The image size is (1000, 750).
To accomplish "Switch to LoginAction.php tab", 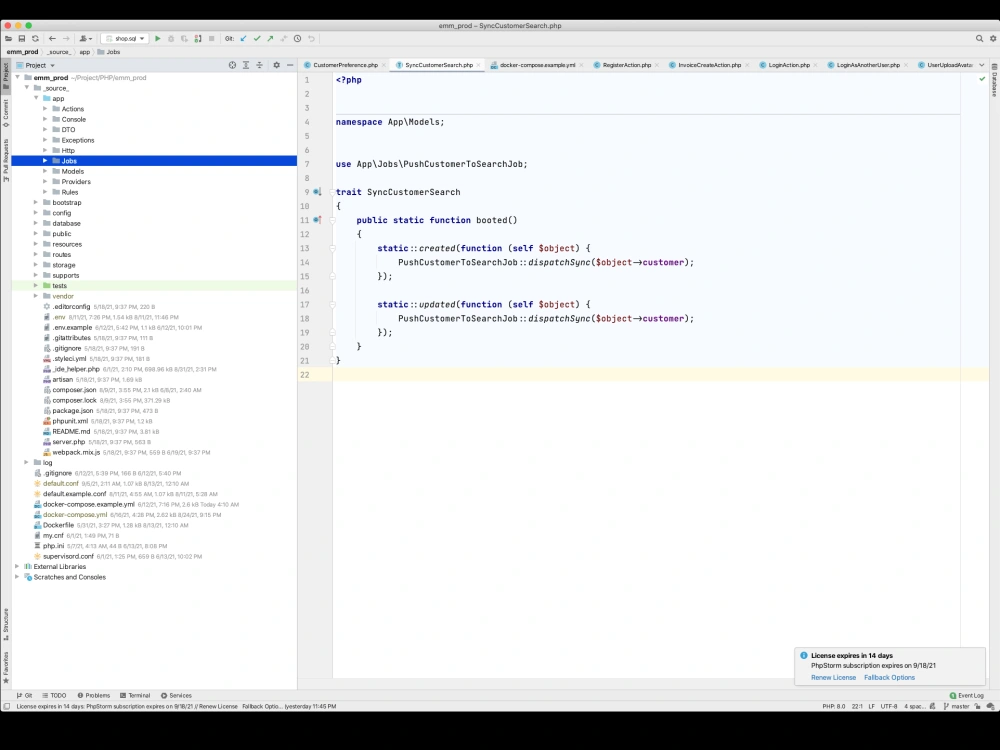I will tap(788, 65).
